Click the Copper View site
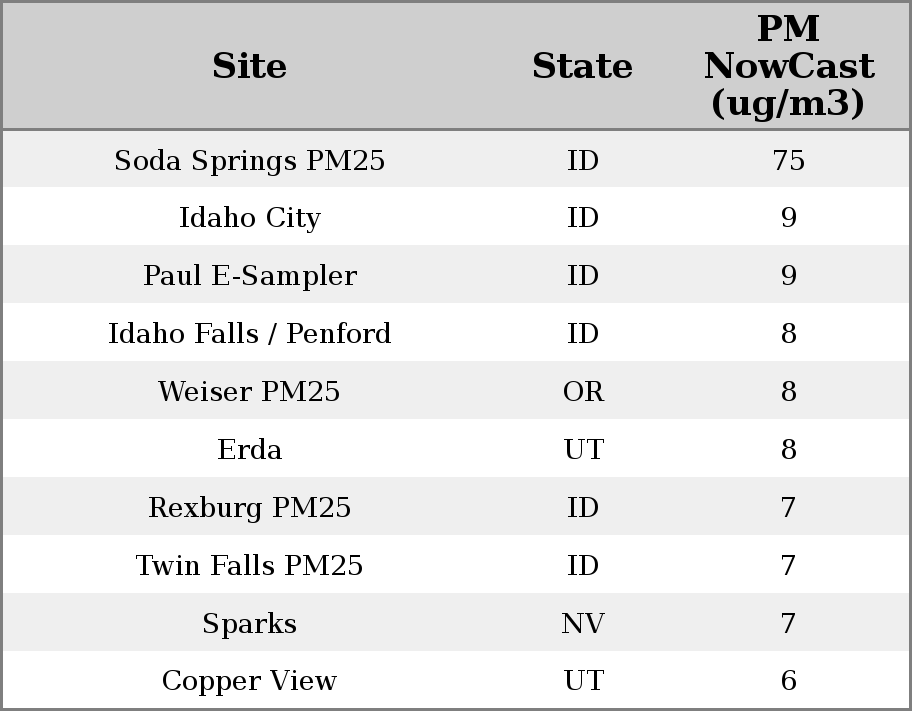Screen dimensions: 912x711 tap(249, 681)
